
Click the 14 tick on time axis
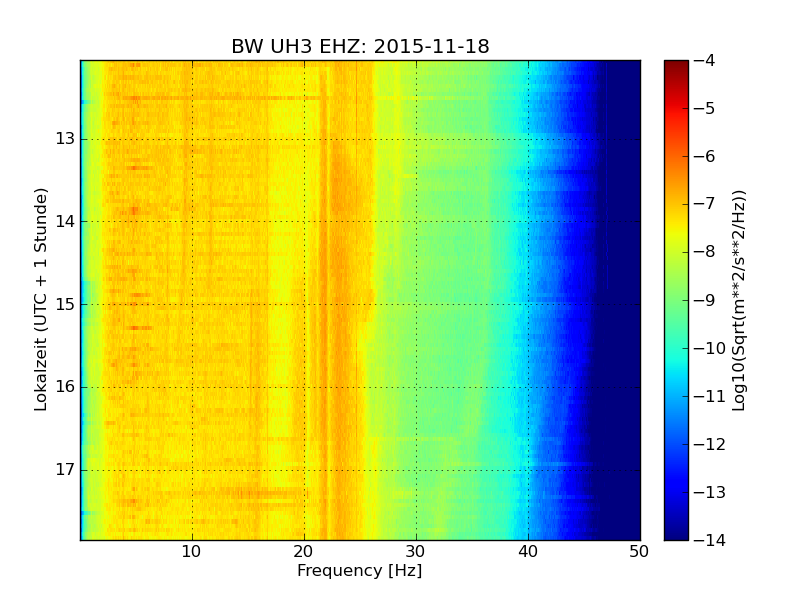tap(65, 221)
